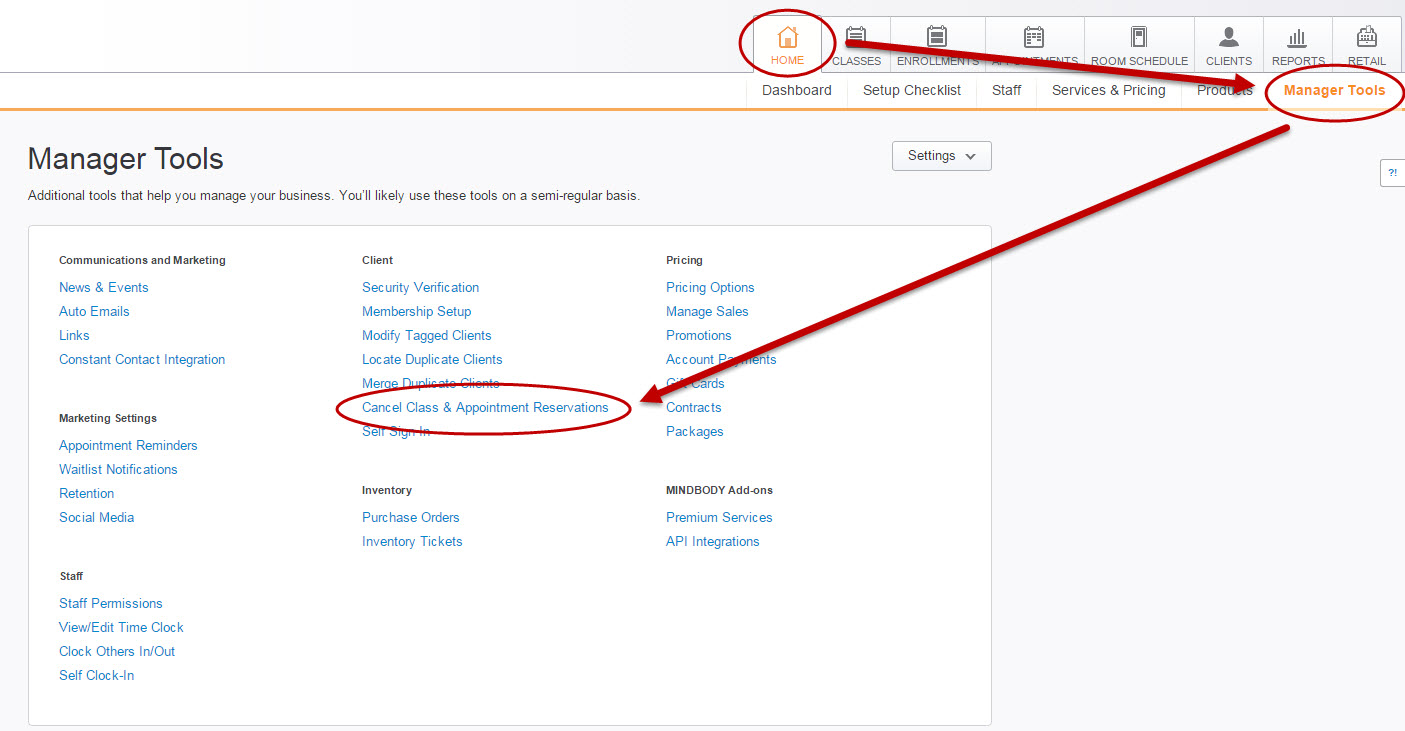1405x731 pixels.
Task: Open the Reports bar chart icon
Action: [x=1297, y=38]
